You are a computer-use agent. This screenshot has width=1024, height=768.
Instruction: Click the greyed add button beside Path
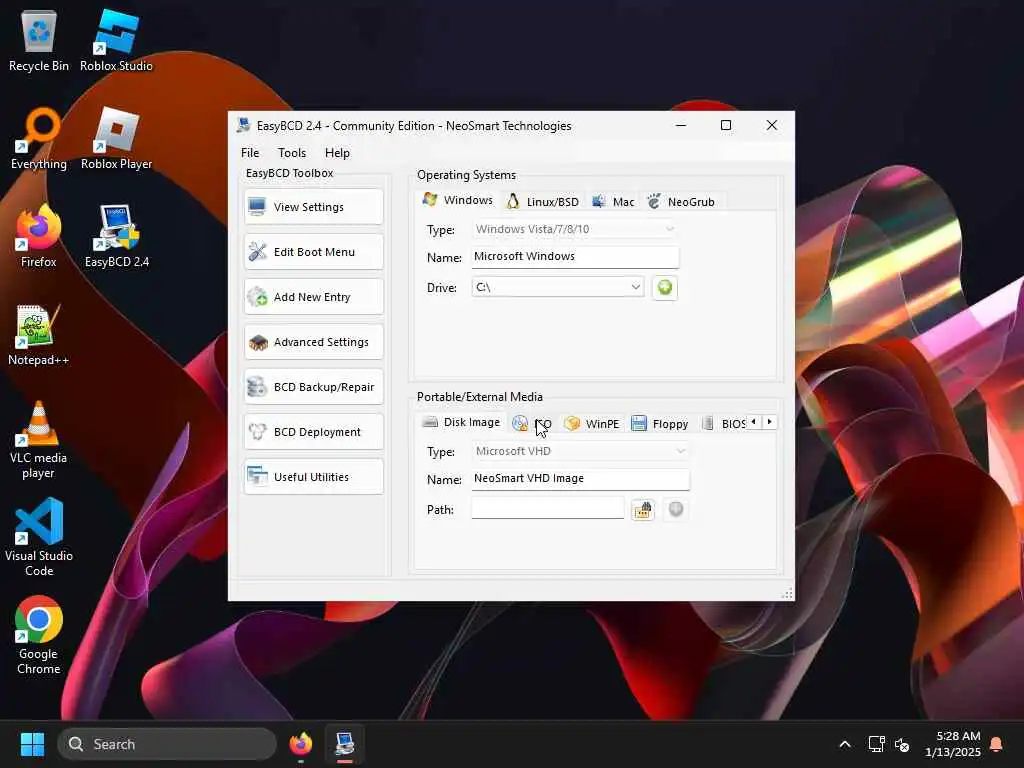(676, 509)
